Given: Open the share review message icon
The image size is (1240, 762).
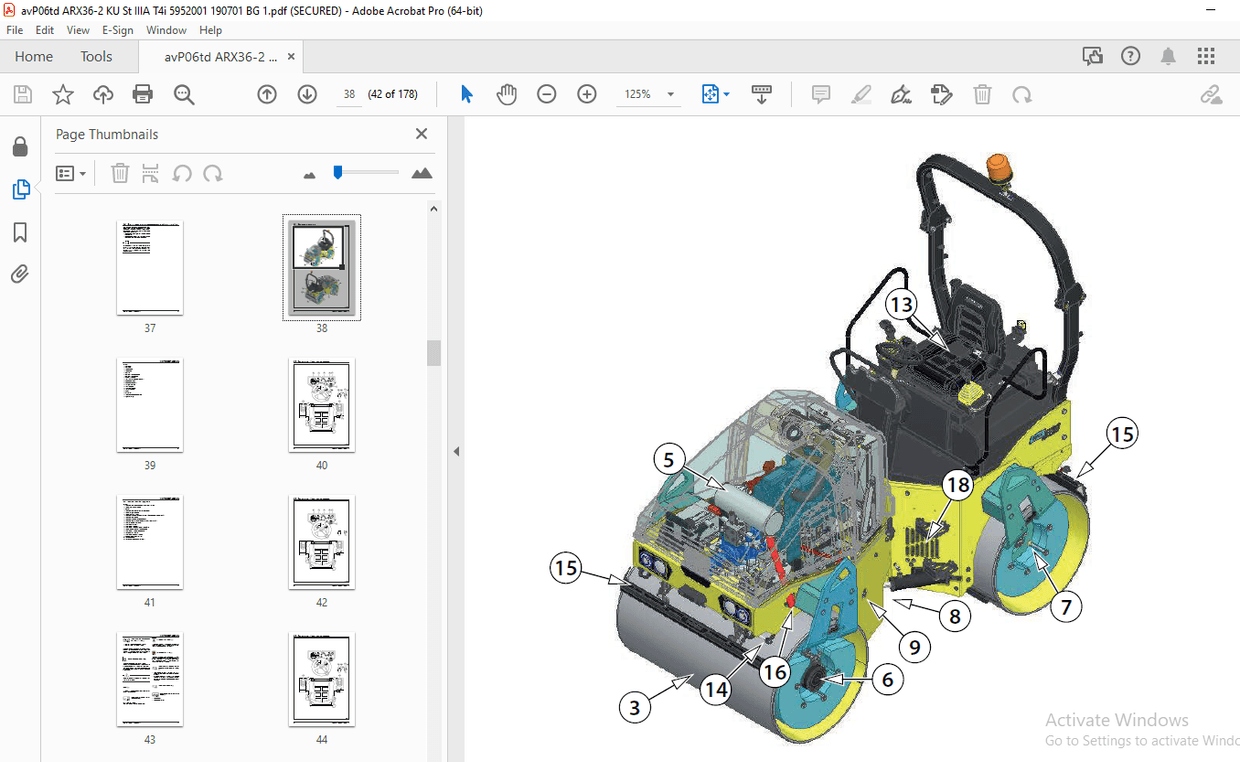Looking at the screenshot, I should pyautogui.click(x=1092, y=57).
